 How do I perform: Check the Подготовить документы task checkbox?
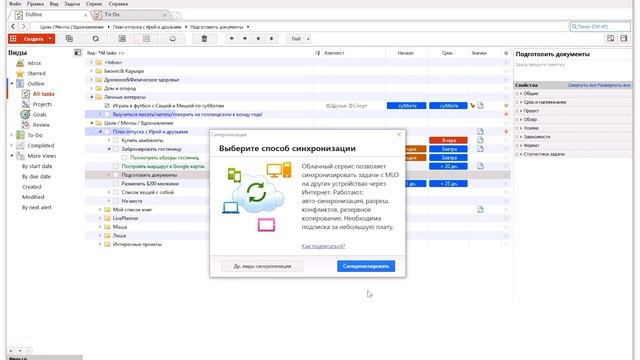coord(116,175)
